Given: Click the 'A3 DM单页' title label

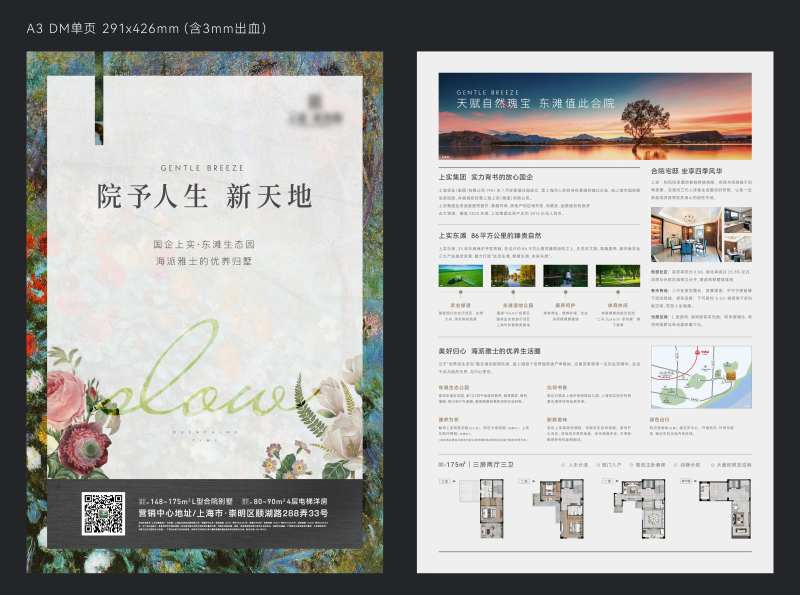Looking at the screenshot, I should tap(62, 28).
